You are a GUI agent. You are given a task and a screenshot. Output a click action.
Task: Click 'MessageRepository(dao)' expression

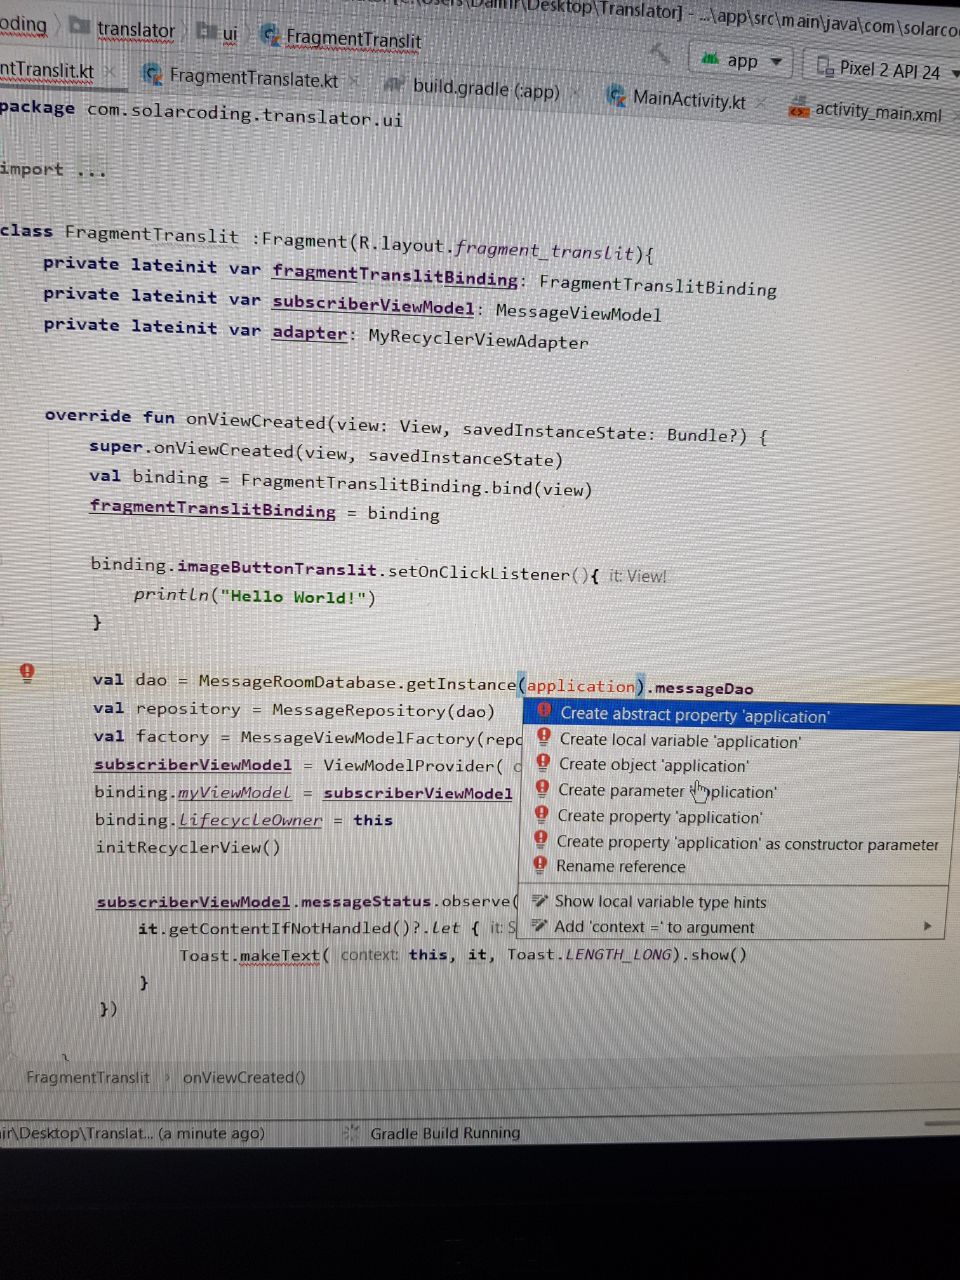coord(384,711)
